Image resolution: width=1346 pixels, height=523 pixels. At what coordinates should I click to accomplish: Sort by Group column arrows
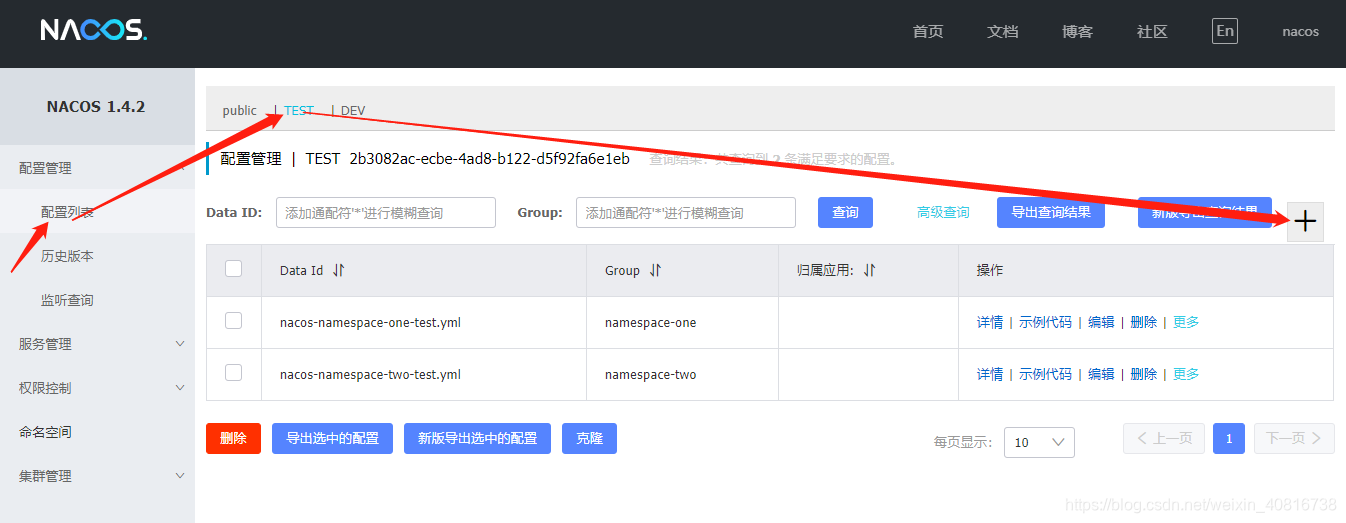click(655, 270)
